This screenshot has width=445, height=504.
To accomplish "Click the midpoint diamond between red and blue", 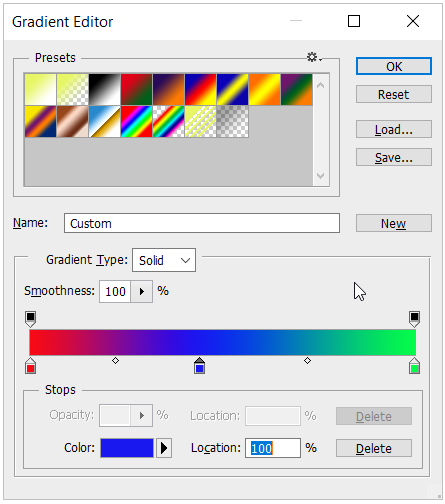I will pos(115,360).
